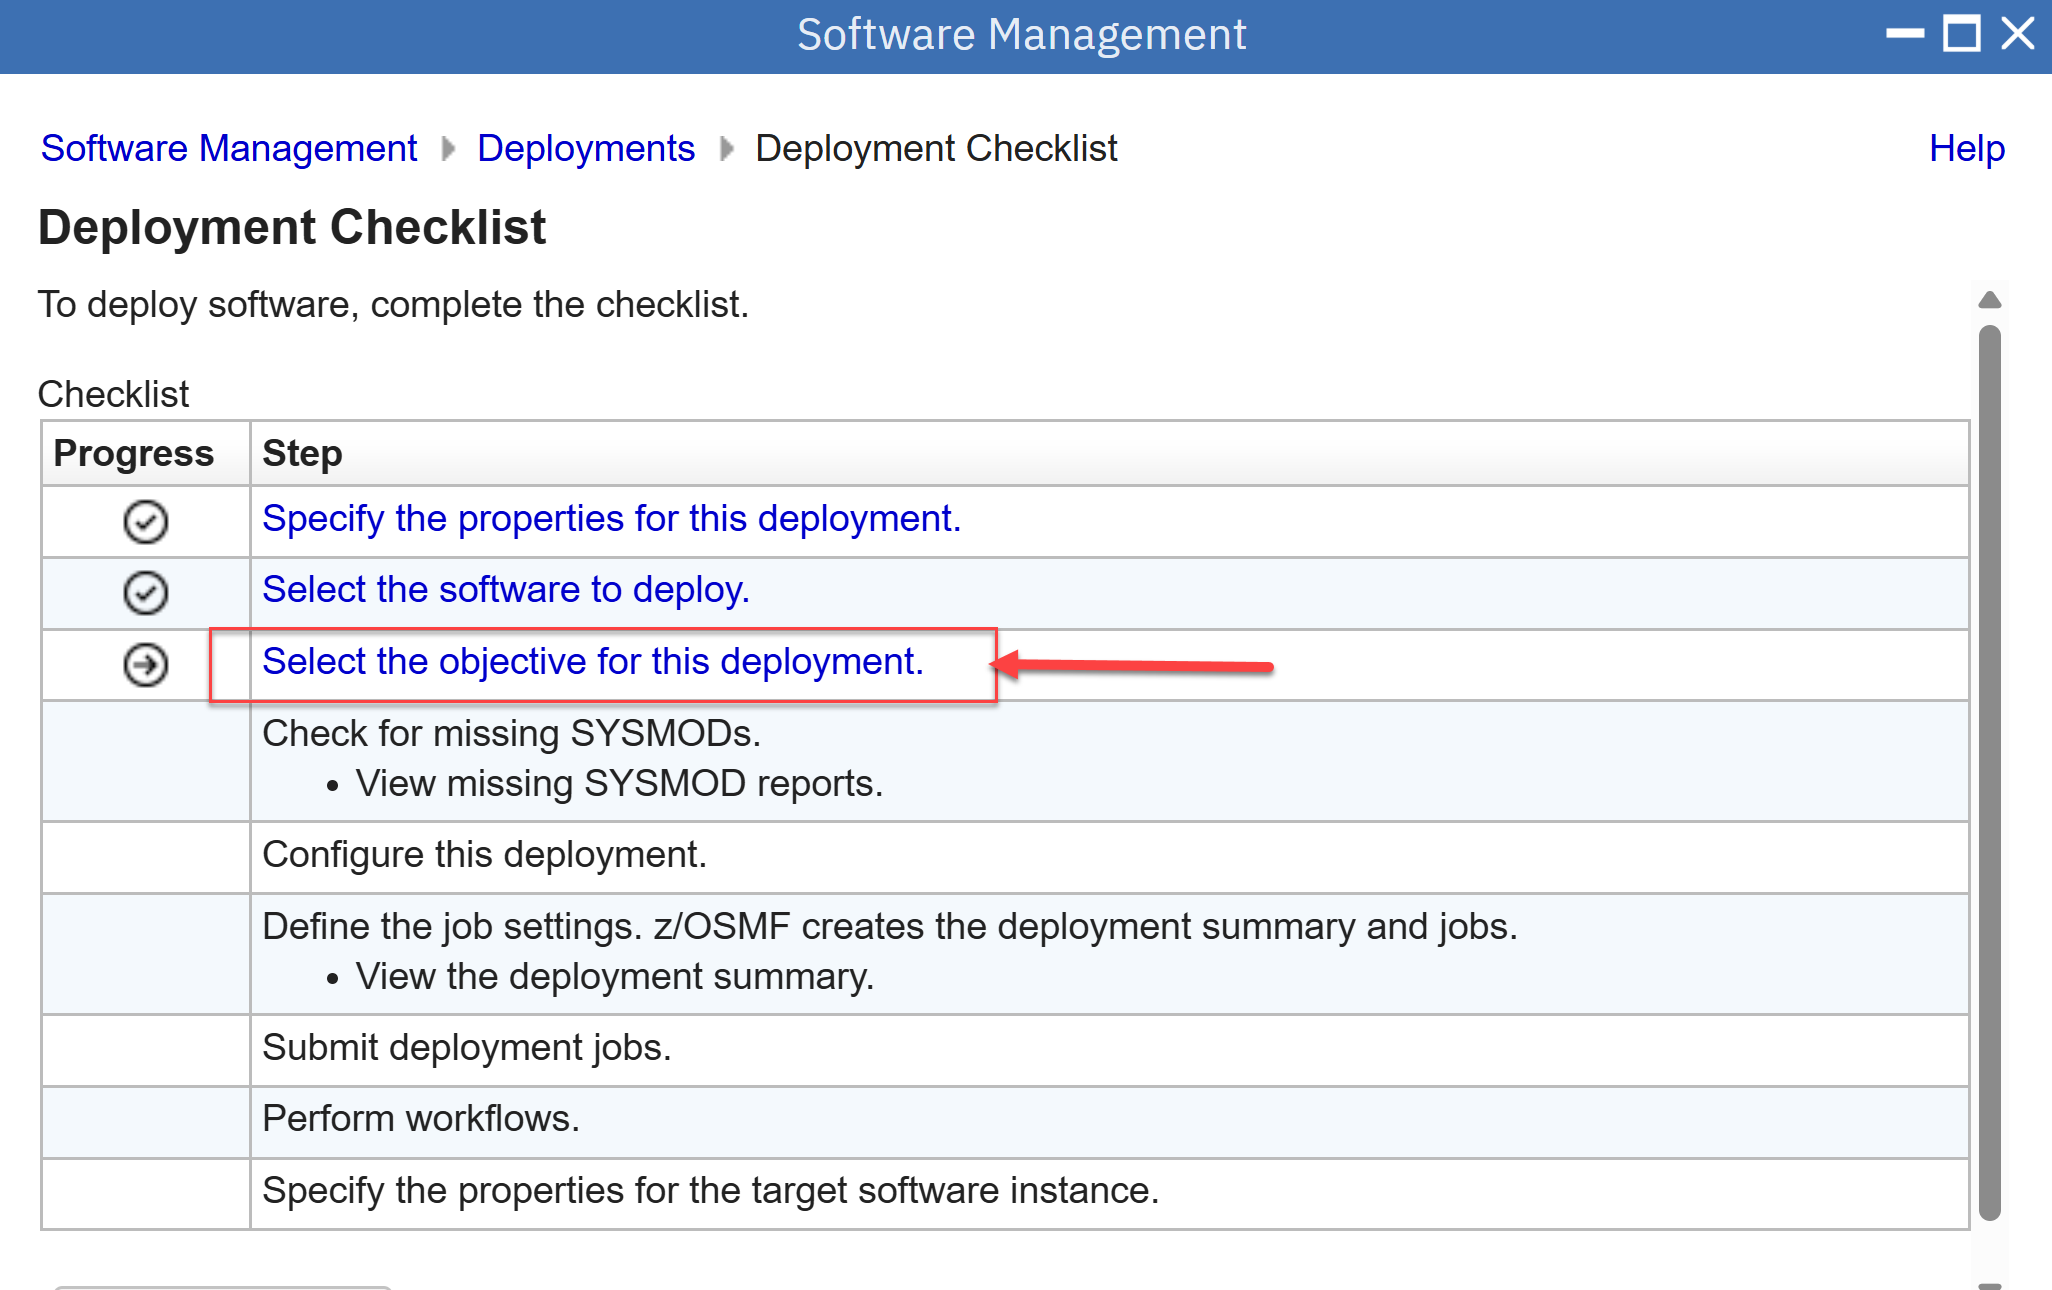2052x1290 pixels.
Task: Maximize the Software Management window
Action: (x=1961, y=34)
